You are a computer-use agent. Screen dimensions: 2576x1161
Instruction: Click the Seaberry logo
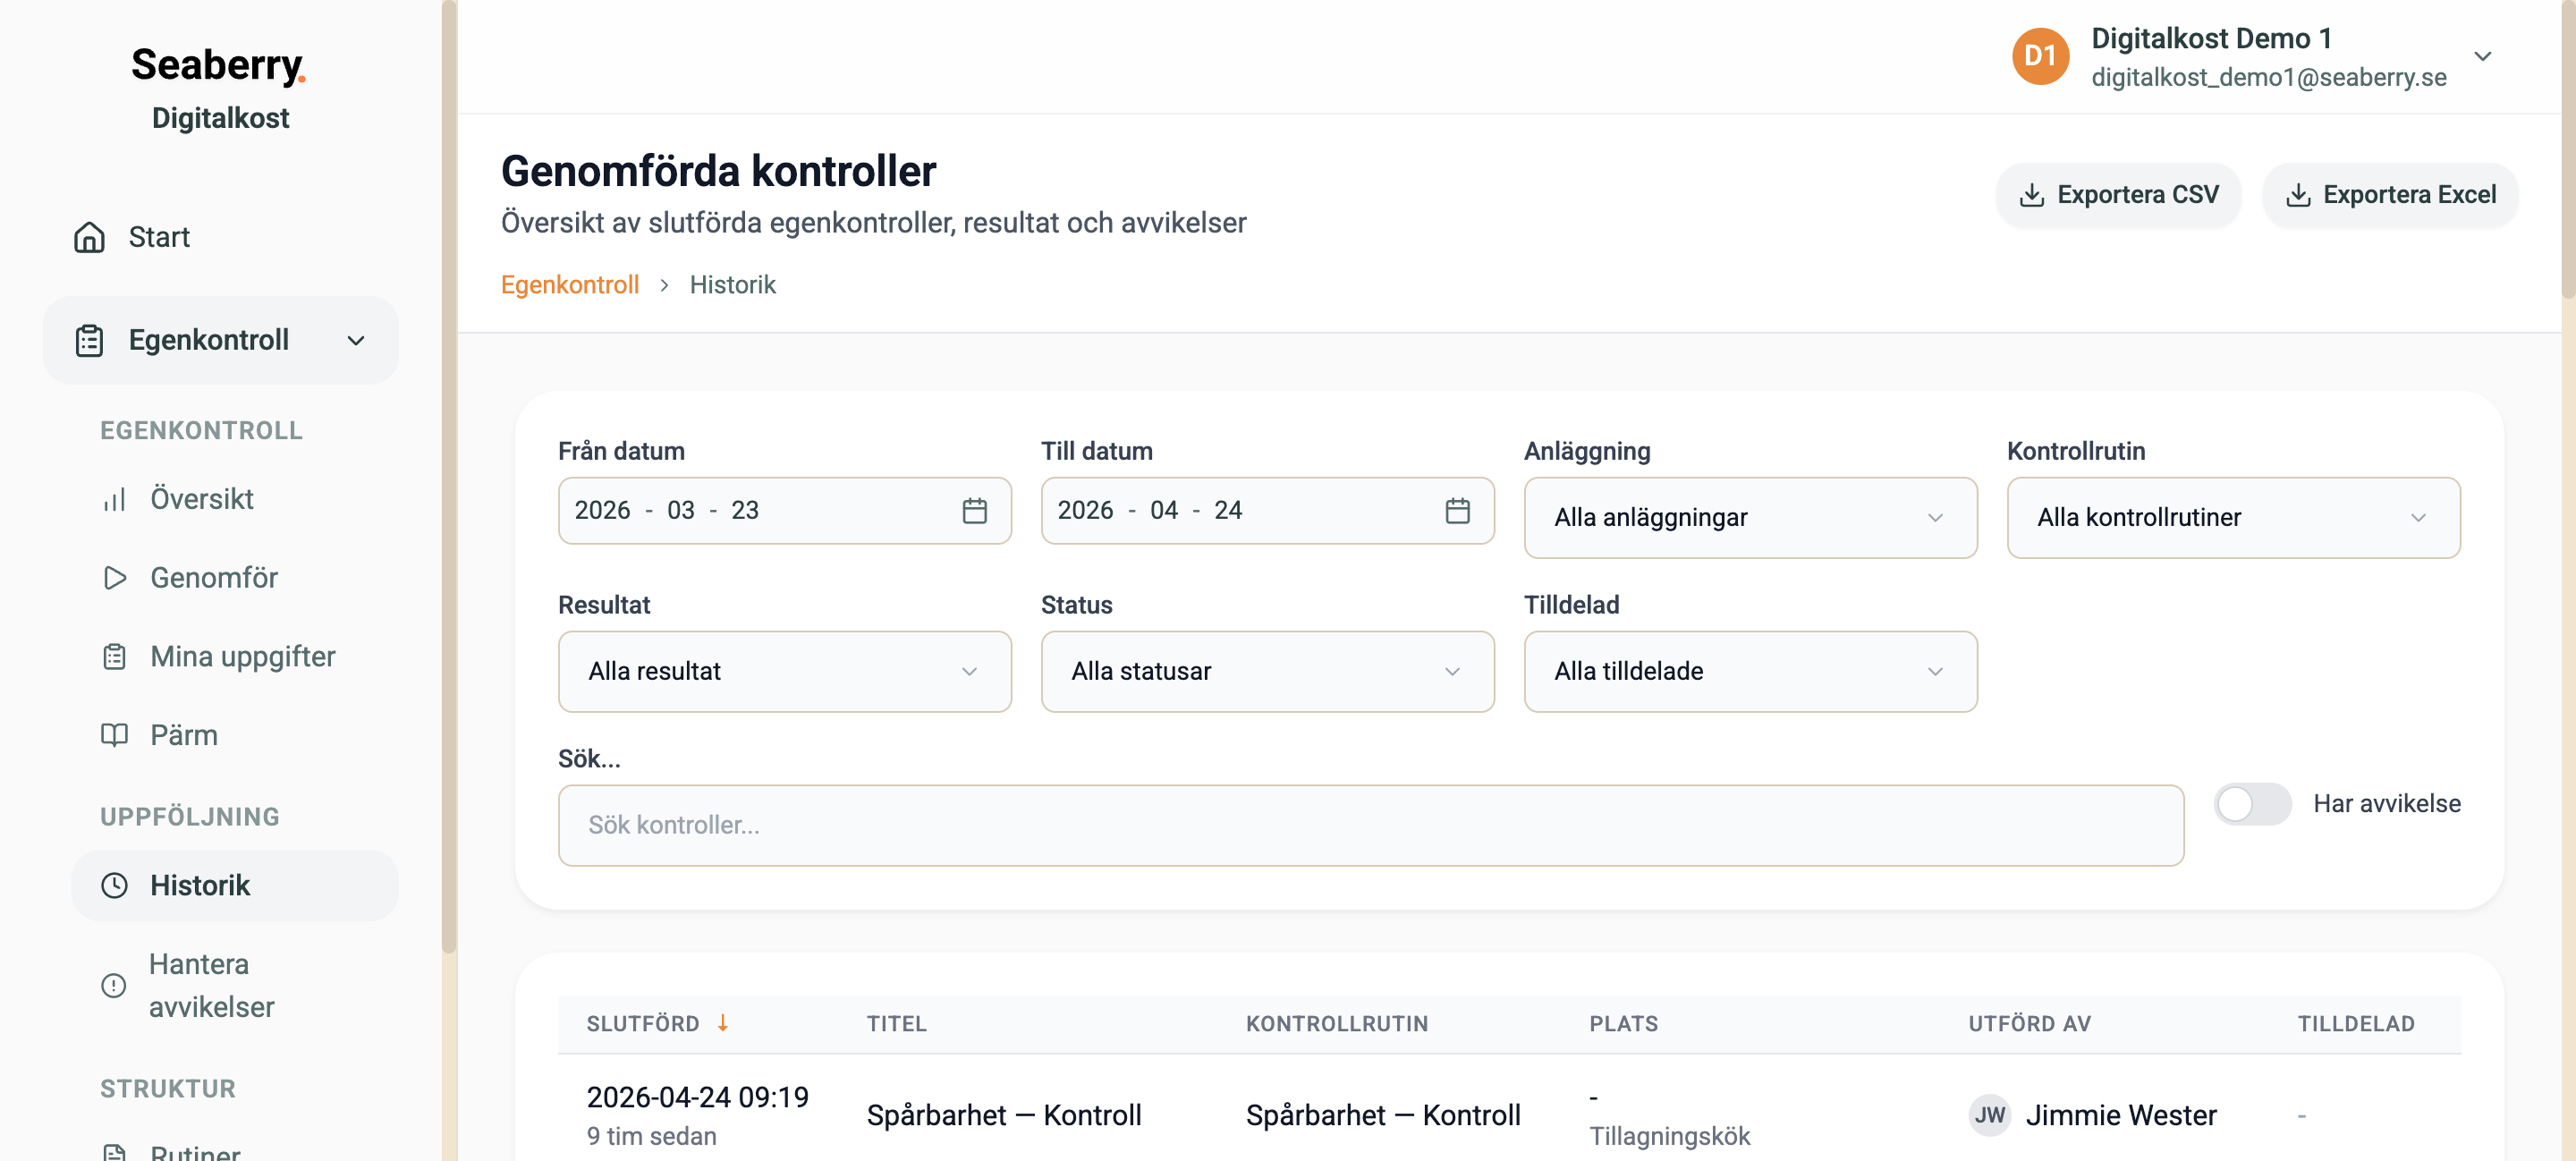coord(219,65)
